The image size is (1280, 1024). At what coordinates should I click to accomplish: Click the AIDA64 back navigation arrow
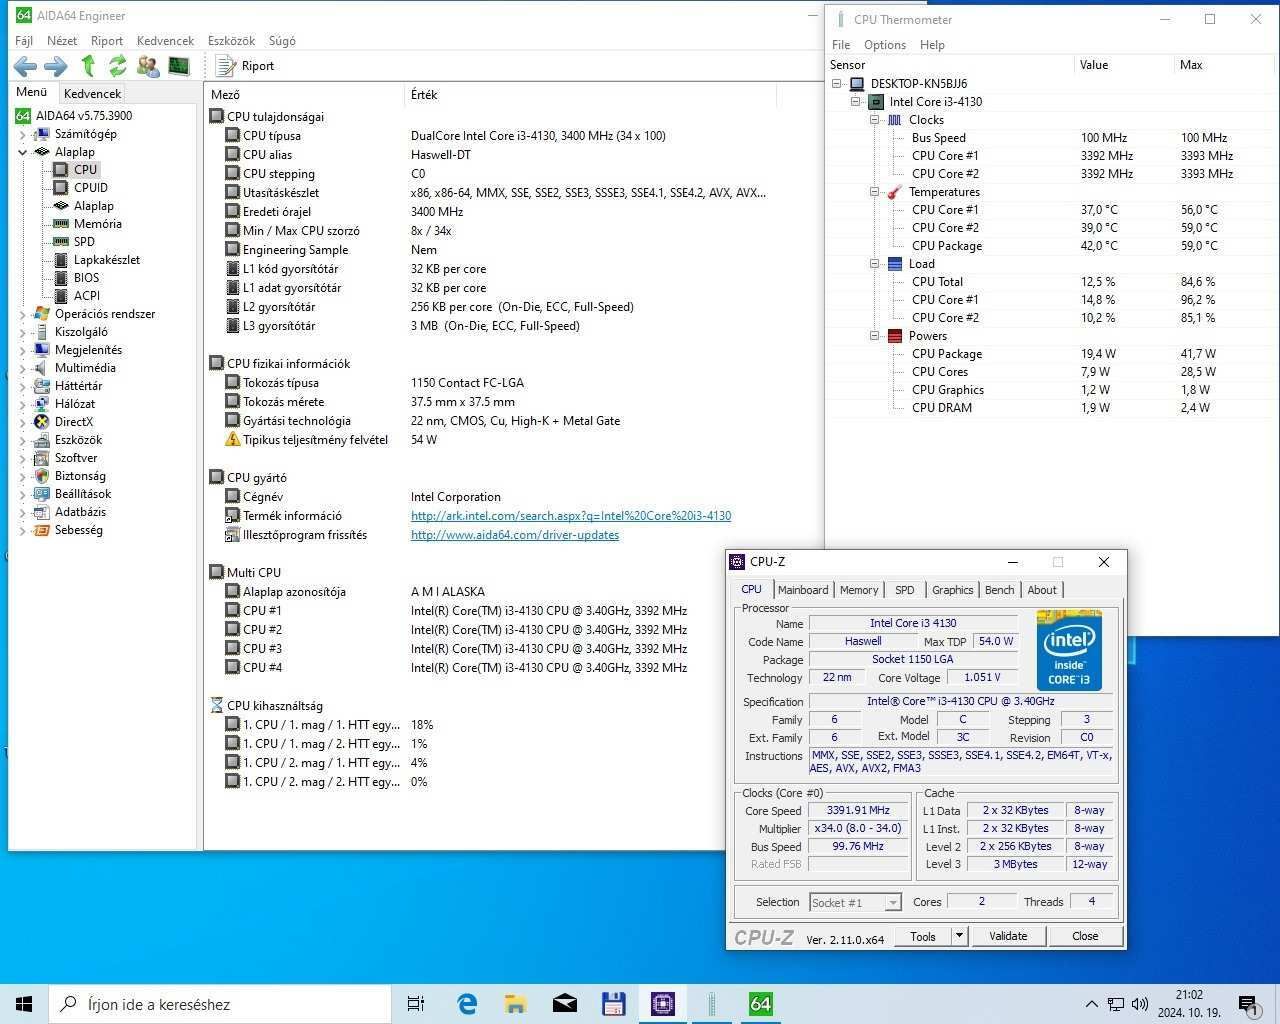coord(25,66)
